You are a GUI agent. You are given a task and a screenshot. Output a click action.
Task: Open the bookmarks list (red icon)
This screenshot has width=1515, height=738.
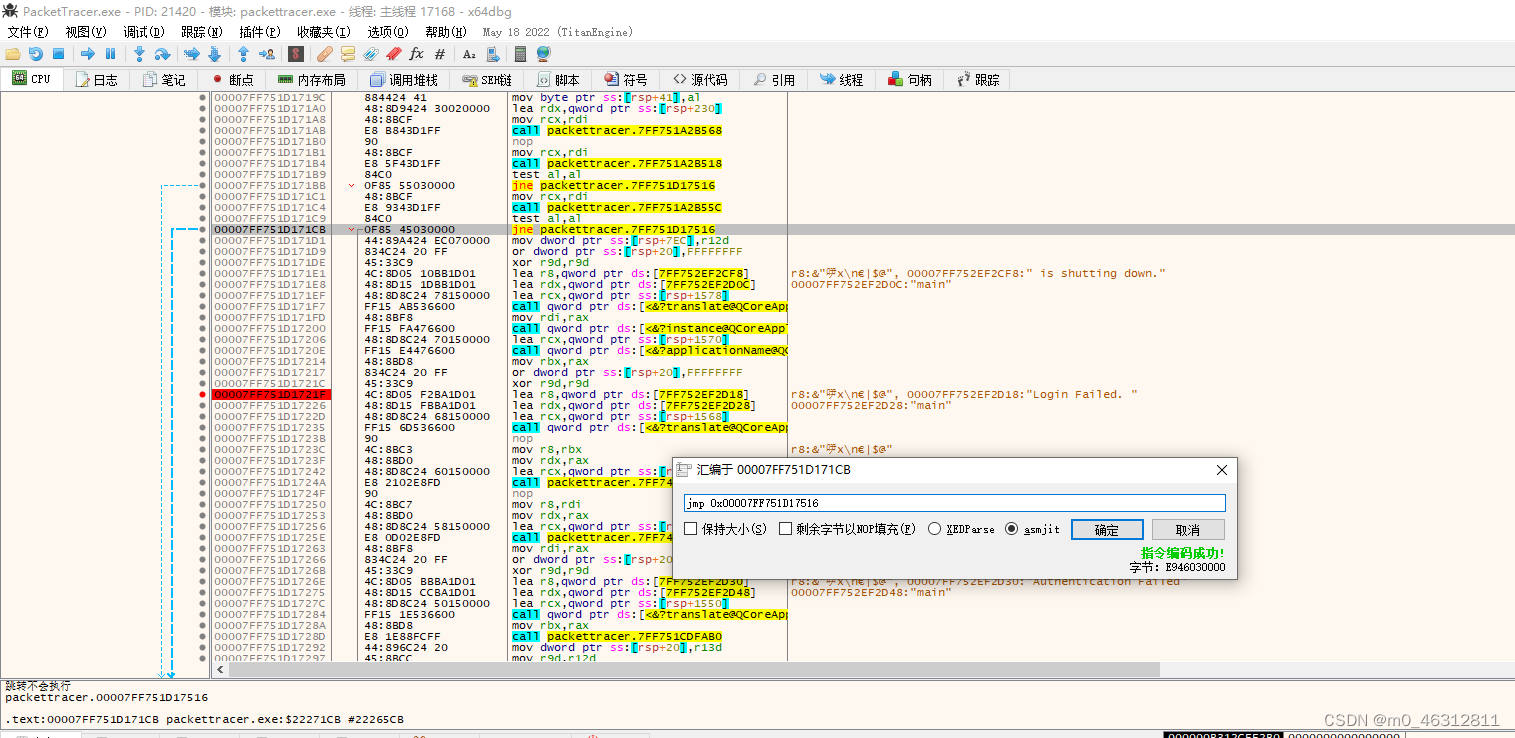pyautogui.click(x=394, y=54)
